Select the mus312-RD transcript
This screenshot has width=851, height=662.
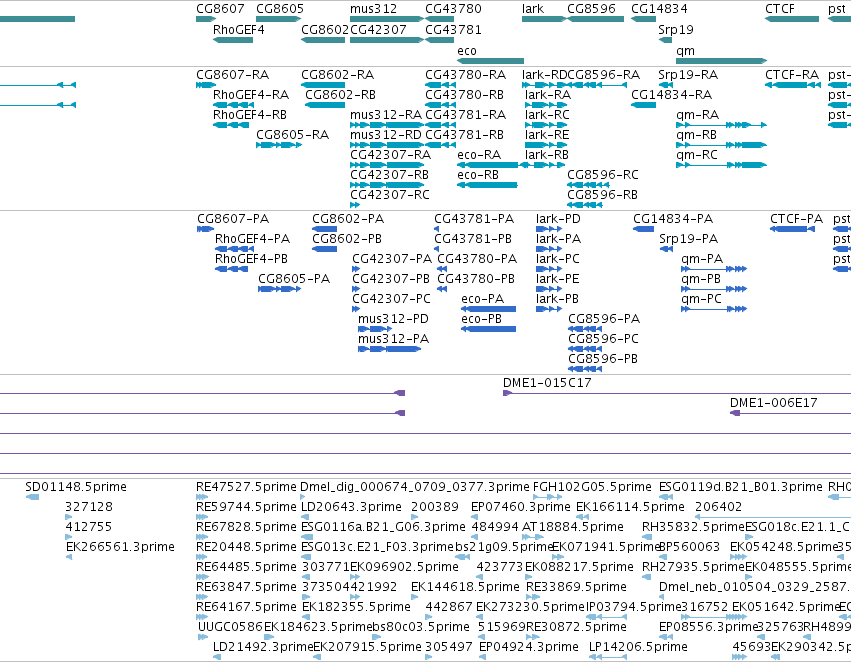tap(386, 145)
